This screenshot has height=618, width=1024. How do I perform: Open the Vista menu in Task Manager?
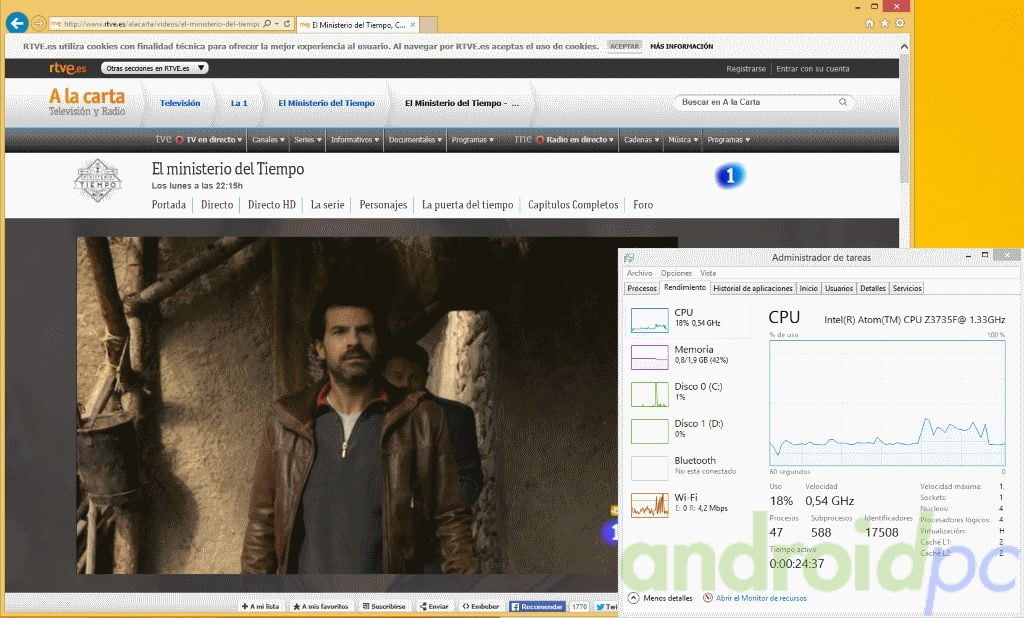[x=708, y=273]
